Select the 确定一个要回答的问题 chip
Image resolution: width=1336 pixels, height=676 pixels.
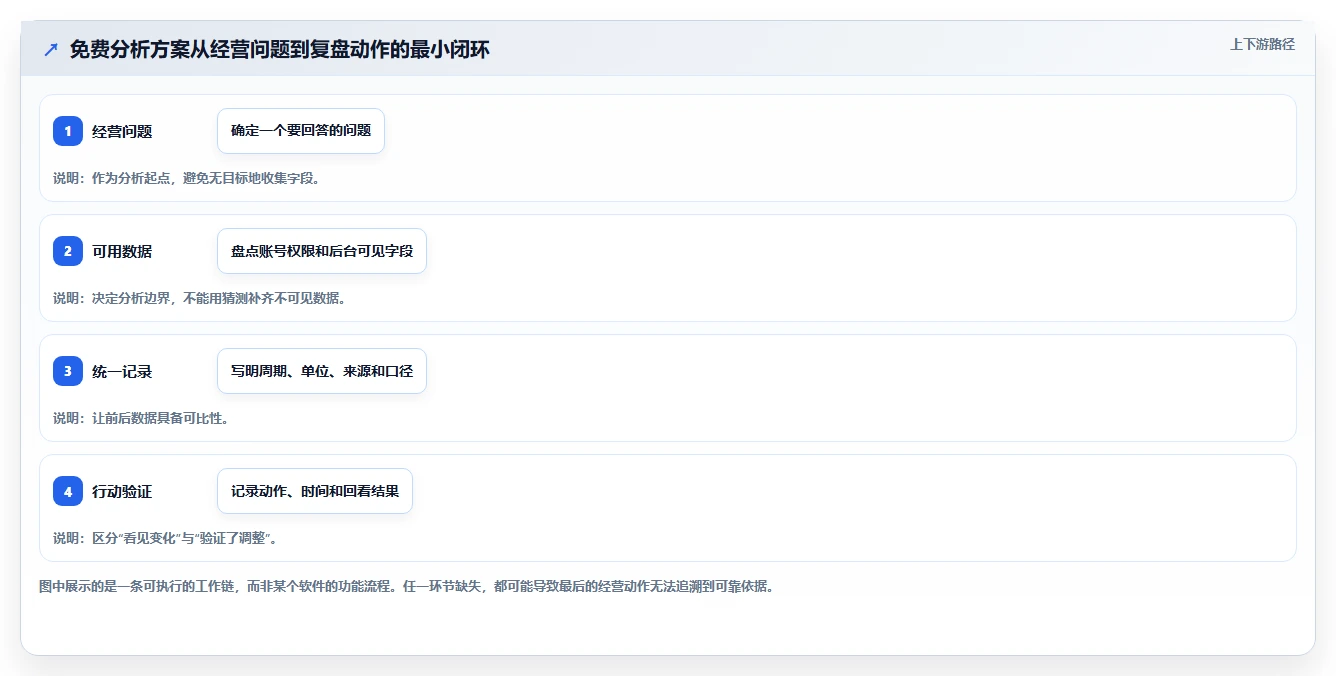[x=301, y=131]
